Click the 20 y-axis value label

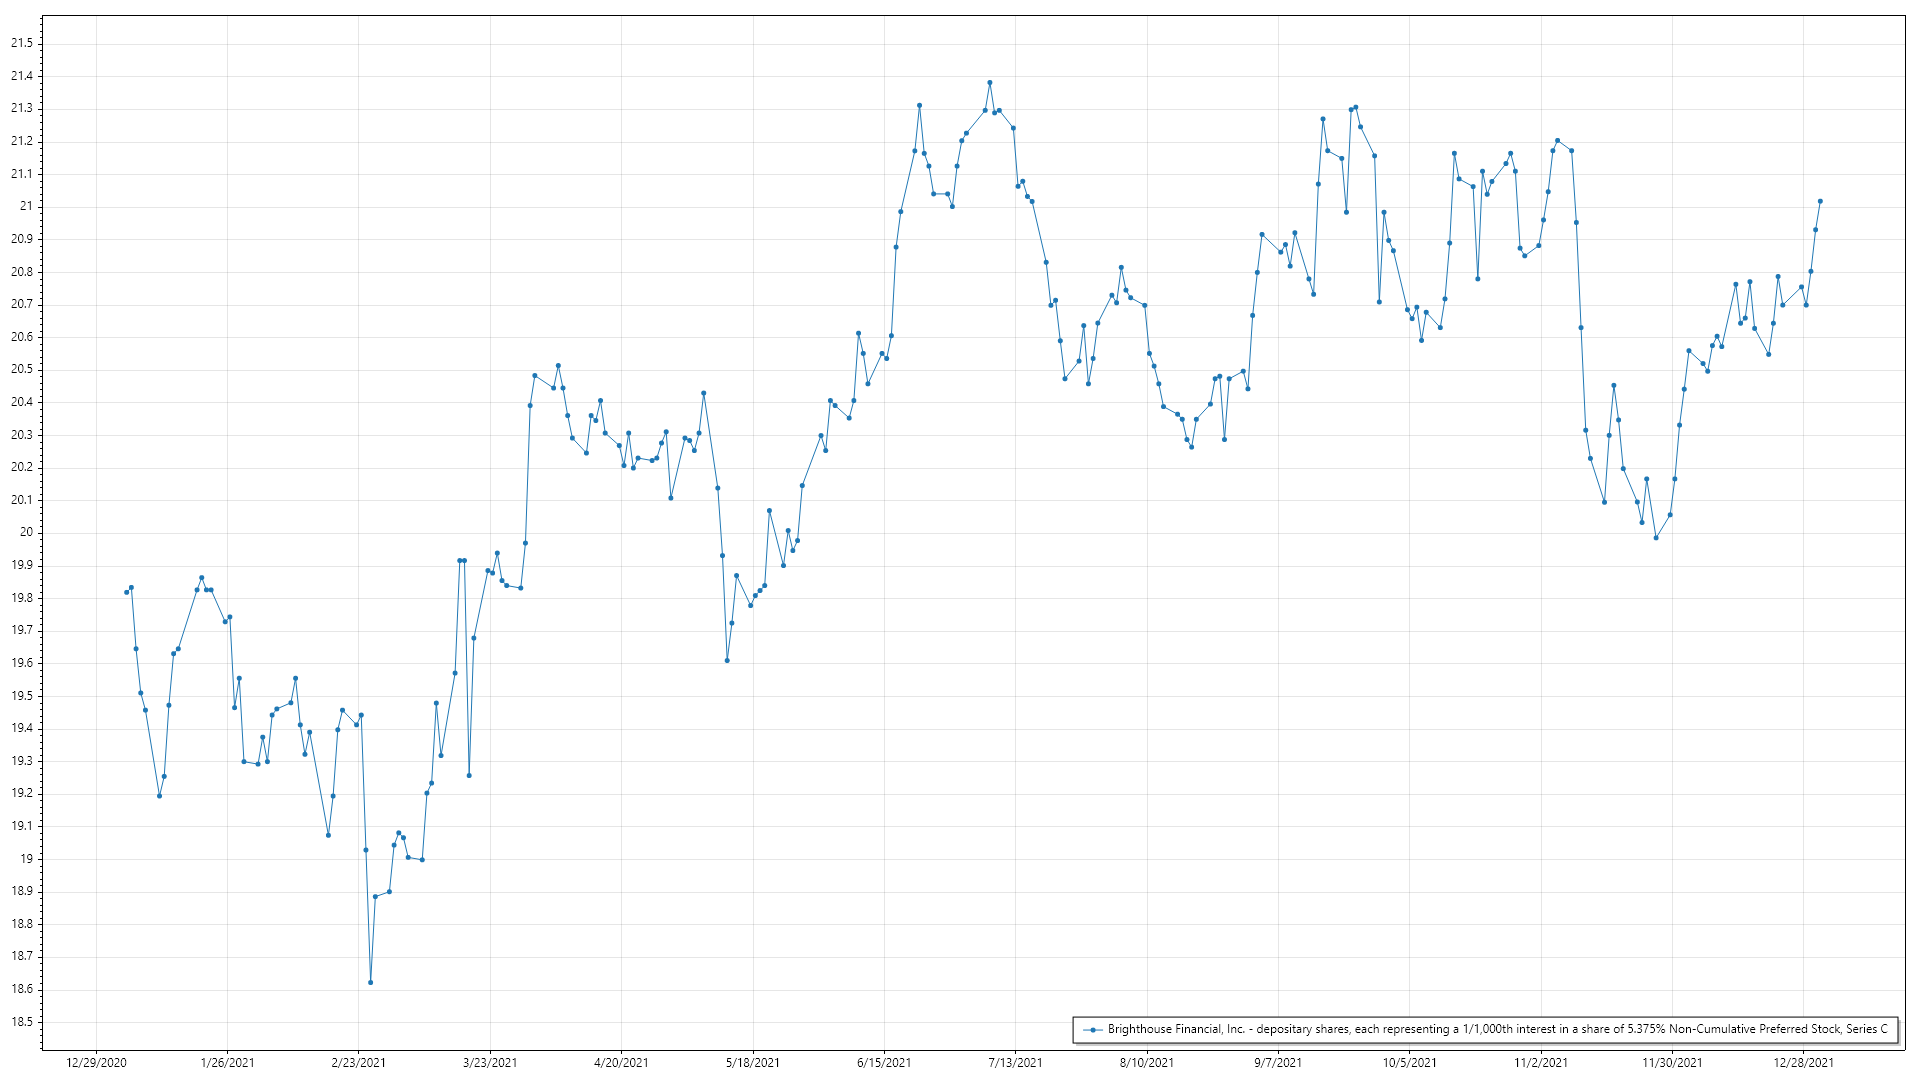26,532
